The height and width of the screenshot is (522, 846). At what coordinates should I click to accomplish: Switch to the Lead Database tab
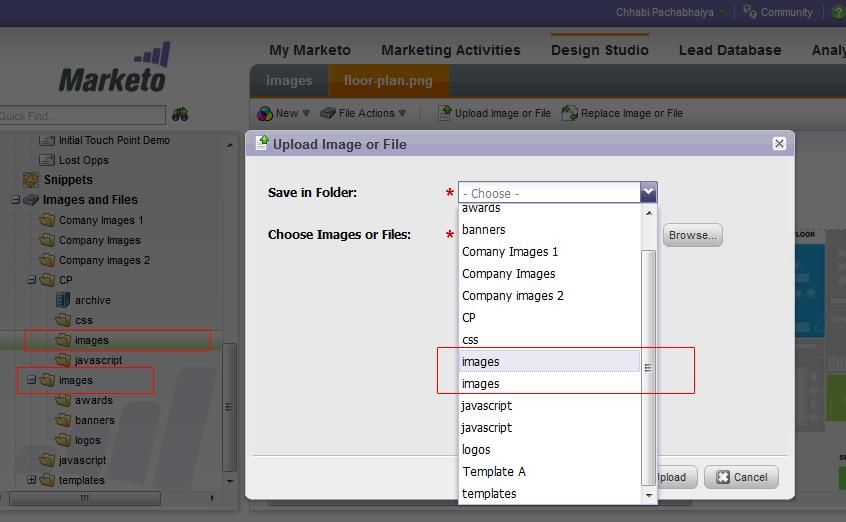pos(730,50)
